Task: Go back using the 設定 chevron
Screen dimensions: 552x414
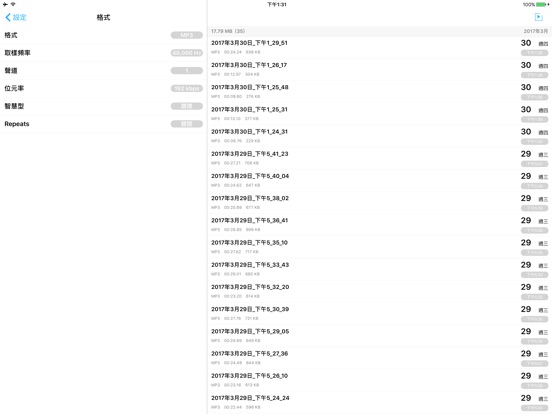Action: [x=8, y=17]
